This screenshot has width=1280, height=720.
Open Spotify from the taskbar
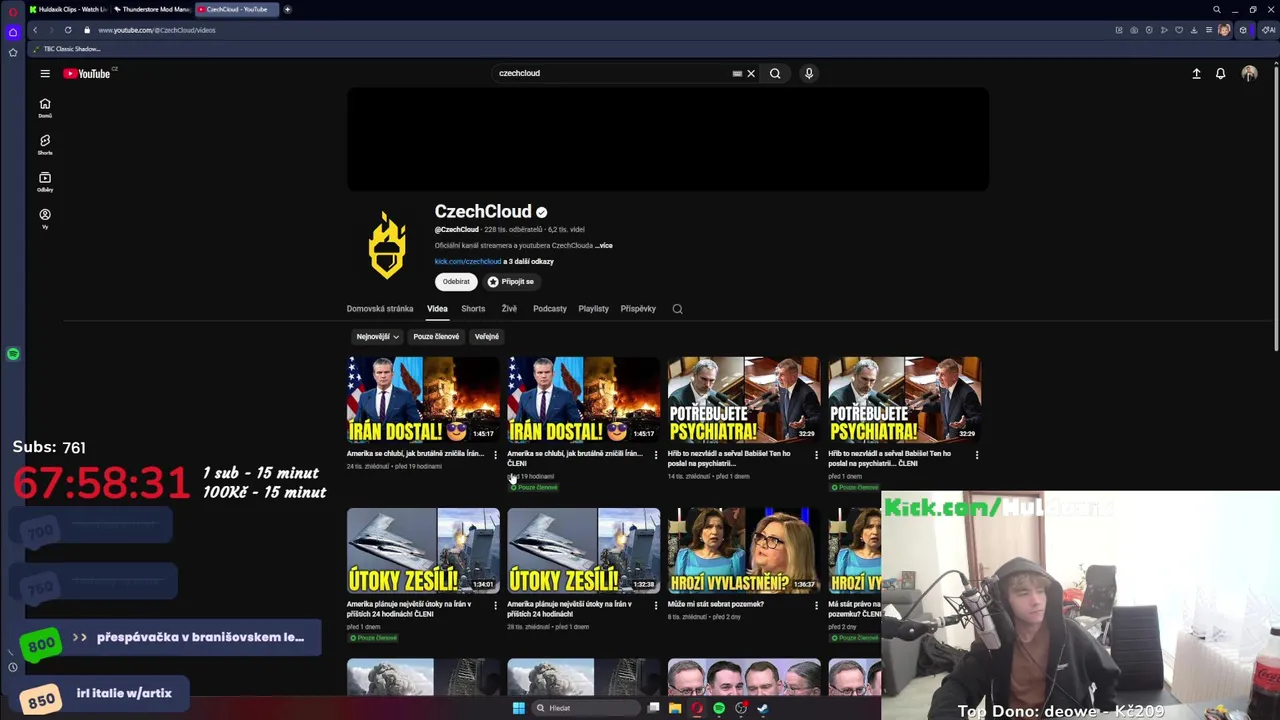(719, 708)
